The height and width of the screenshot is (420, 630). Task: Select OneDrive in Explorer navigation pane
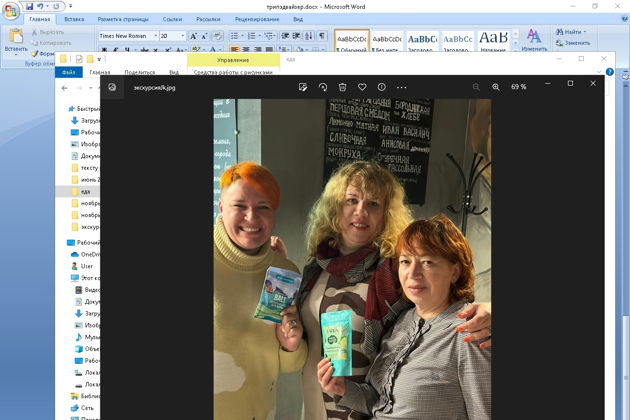tap(85, 254)
